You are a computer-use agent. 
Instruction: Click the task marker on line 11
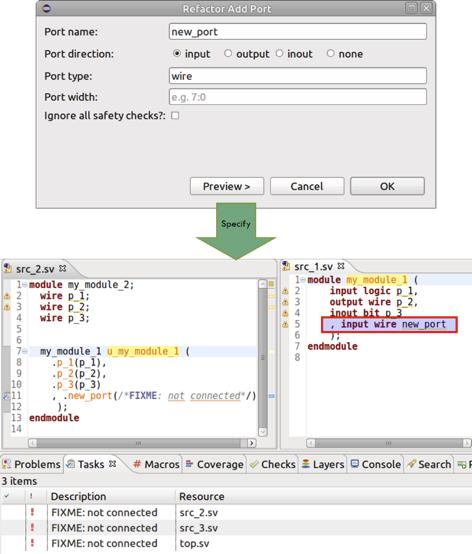point(6,396)
